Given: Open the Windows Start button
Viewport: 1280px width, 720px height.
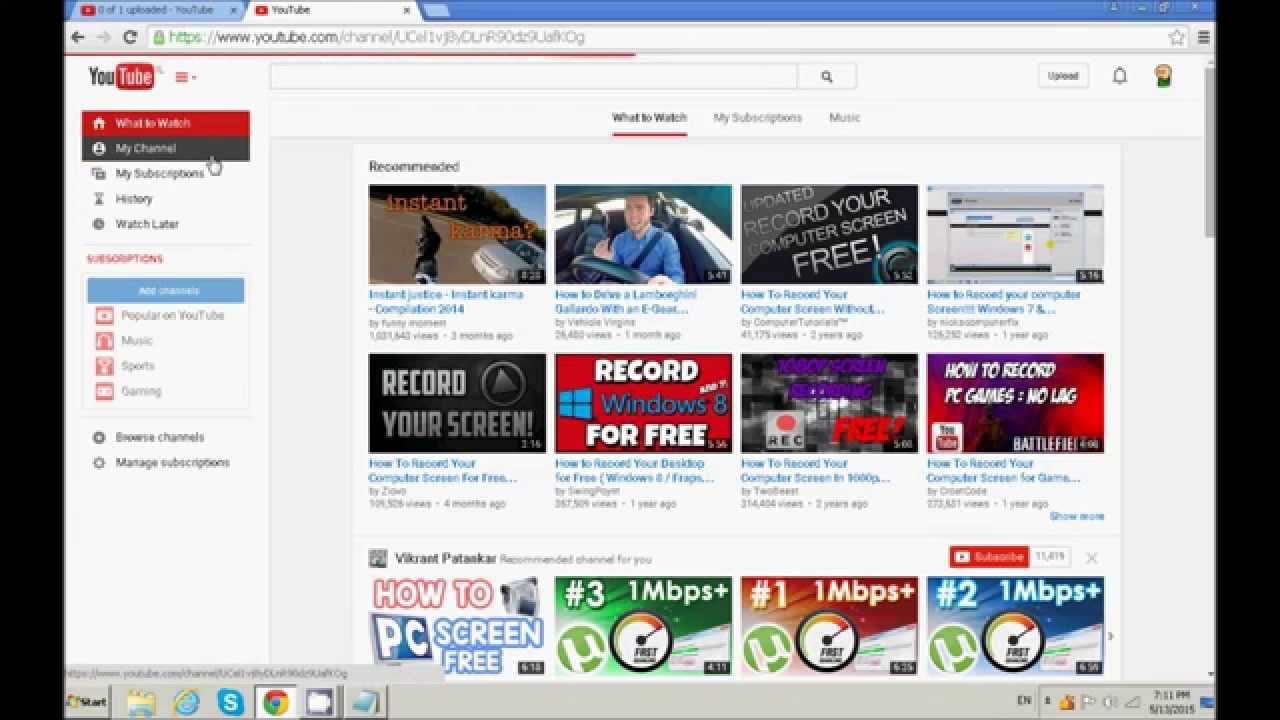Looking at the screenshot, I should pyautogui.click(x=87, y=702).
